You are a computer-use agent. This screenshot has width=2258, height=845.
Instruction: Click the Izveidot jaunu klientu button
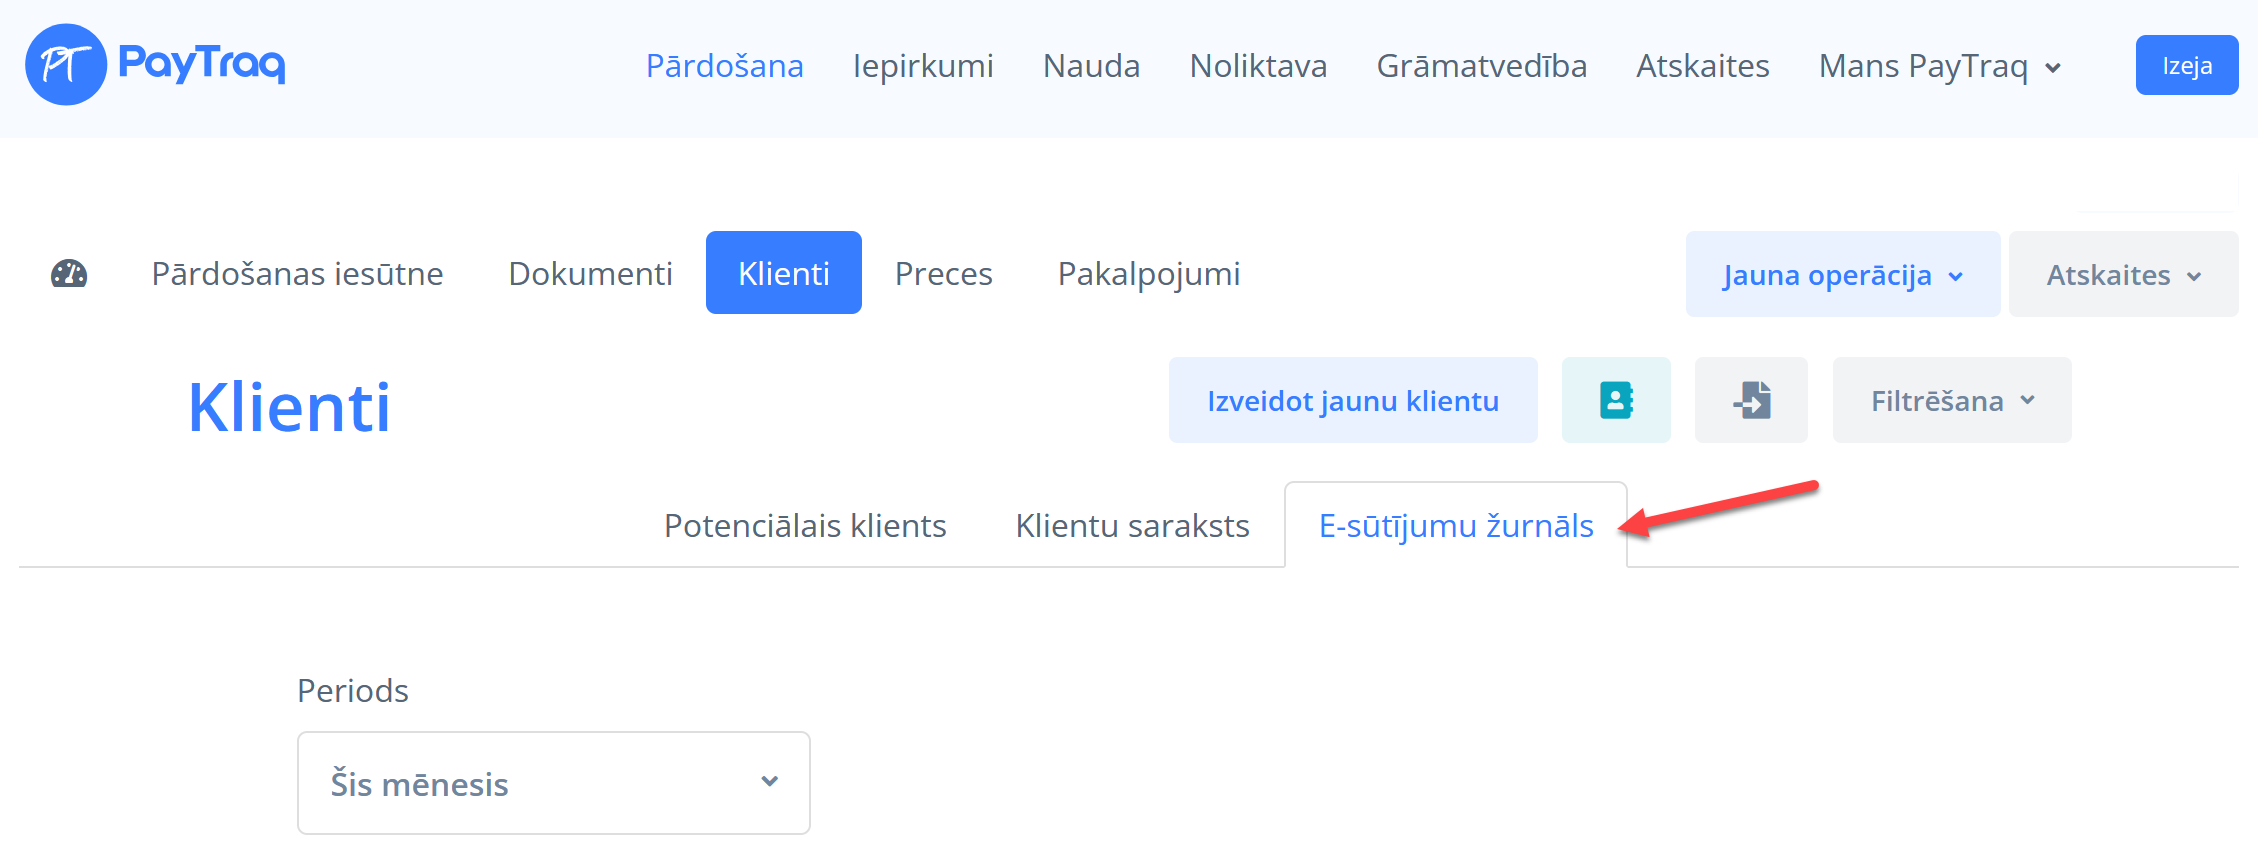coord(1352,400)
